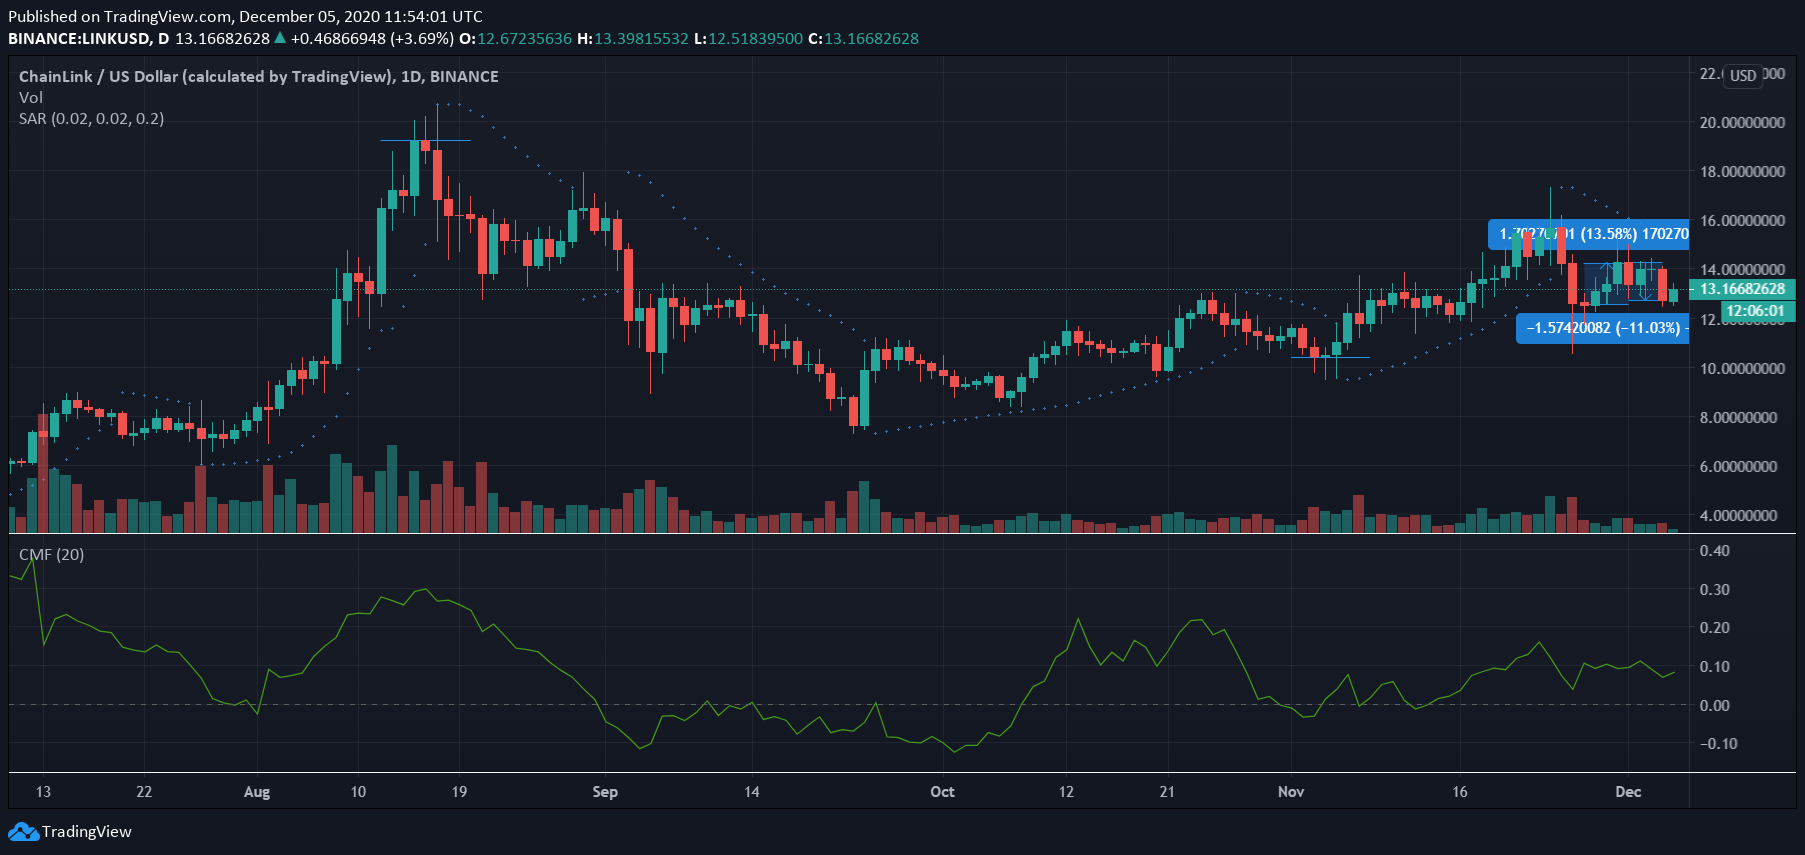Open the USD currency selector
Viewport: 1805px width, 855px height.
coord(1743,76)
